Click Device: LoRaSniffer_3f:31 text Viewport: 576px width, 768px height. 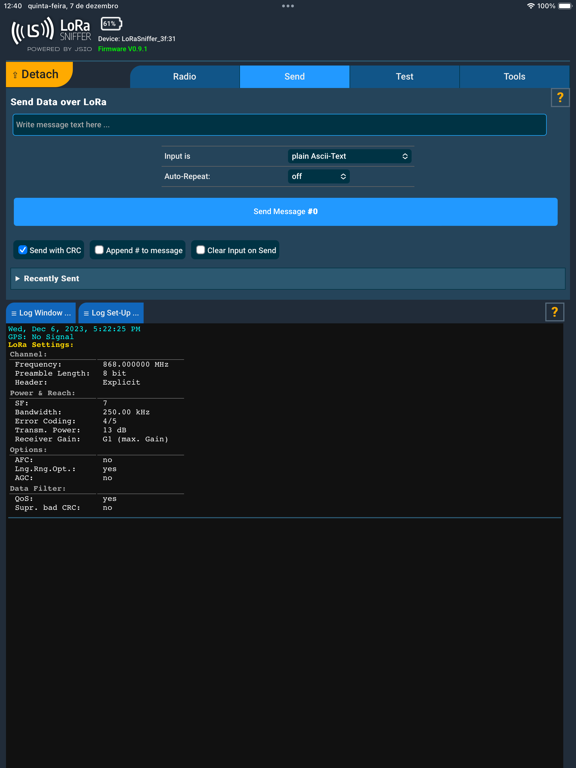pyautogui.click(x=137, y=39)
